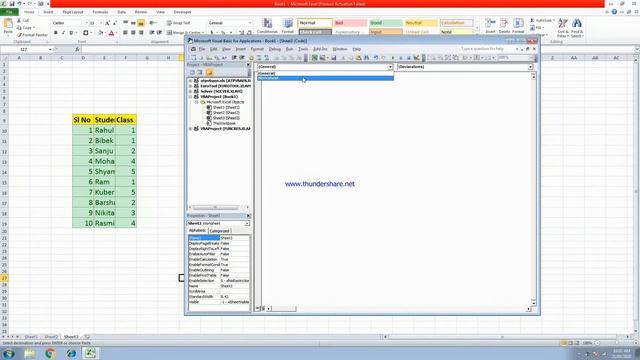Click the Sort & Filter icon
The width and height of the screenshot is (640, 360).
click(x=563, y=24)
